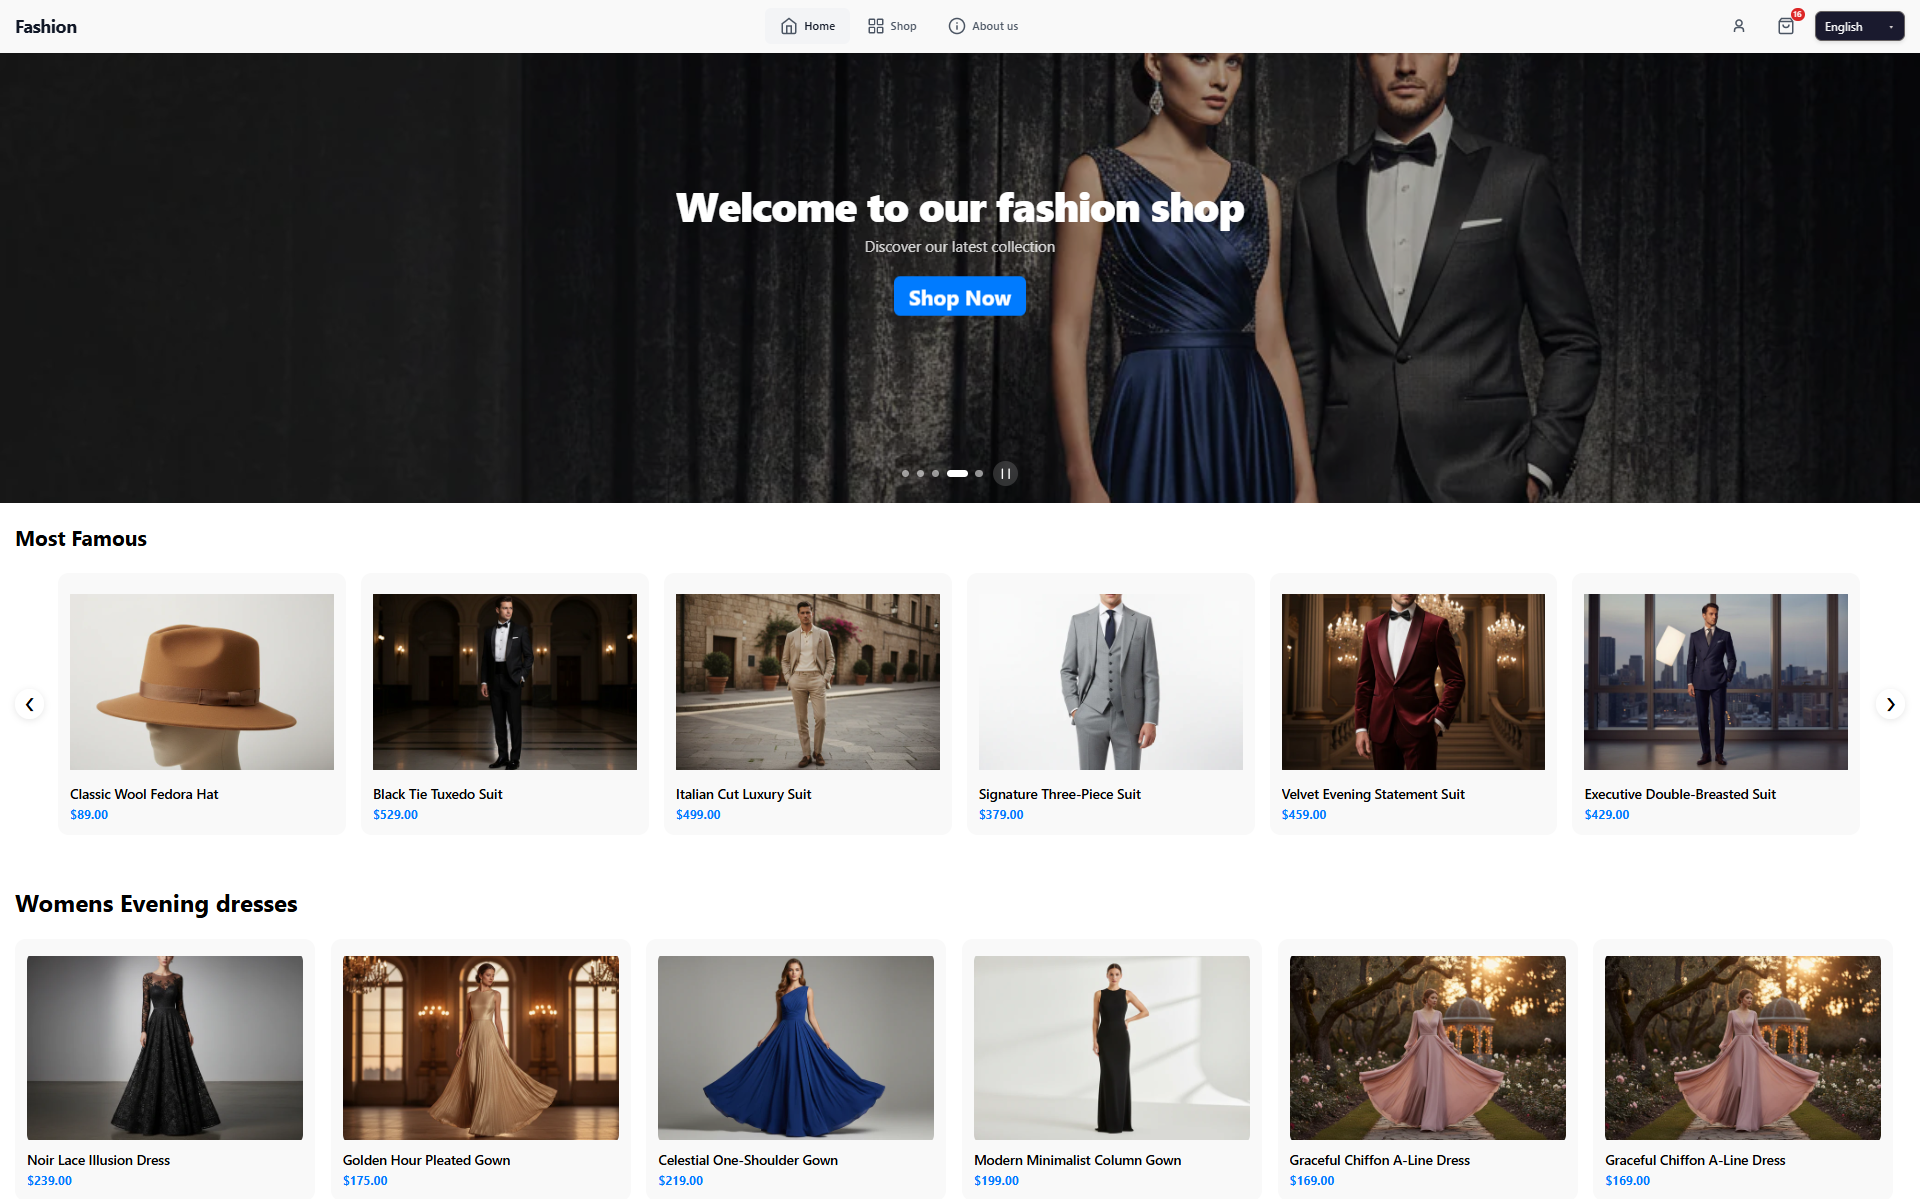Navigate to the About us page
The height and width of the screenshot is (1199, 1920).
[x=983, y=25]
